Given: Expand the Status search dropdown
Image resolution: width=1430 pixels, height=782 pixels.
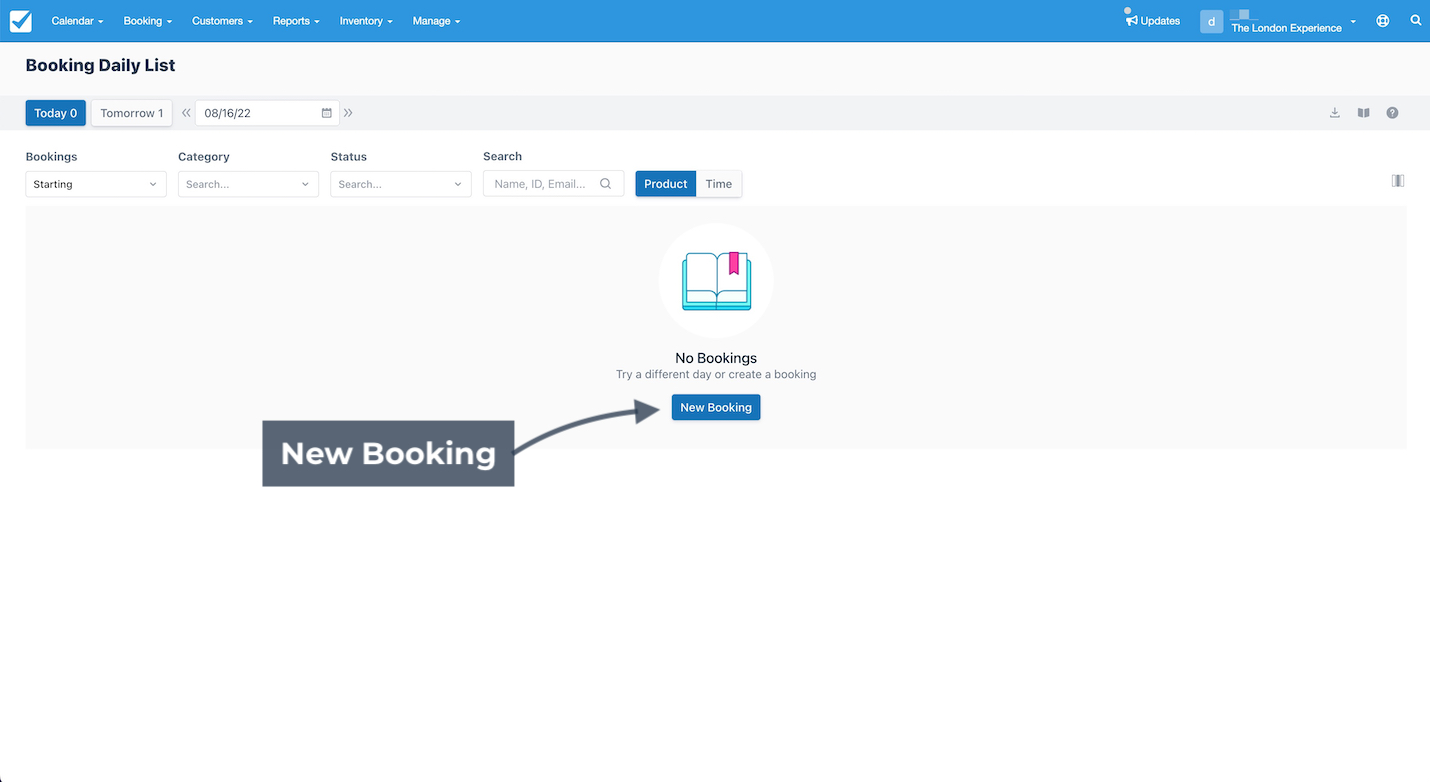Looking at the screenshot, I should [401, 184].
